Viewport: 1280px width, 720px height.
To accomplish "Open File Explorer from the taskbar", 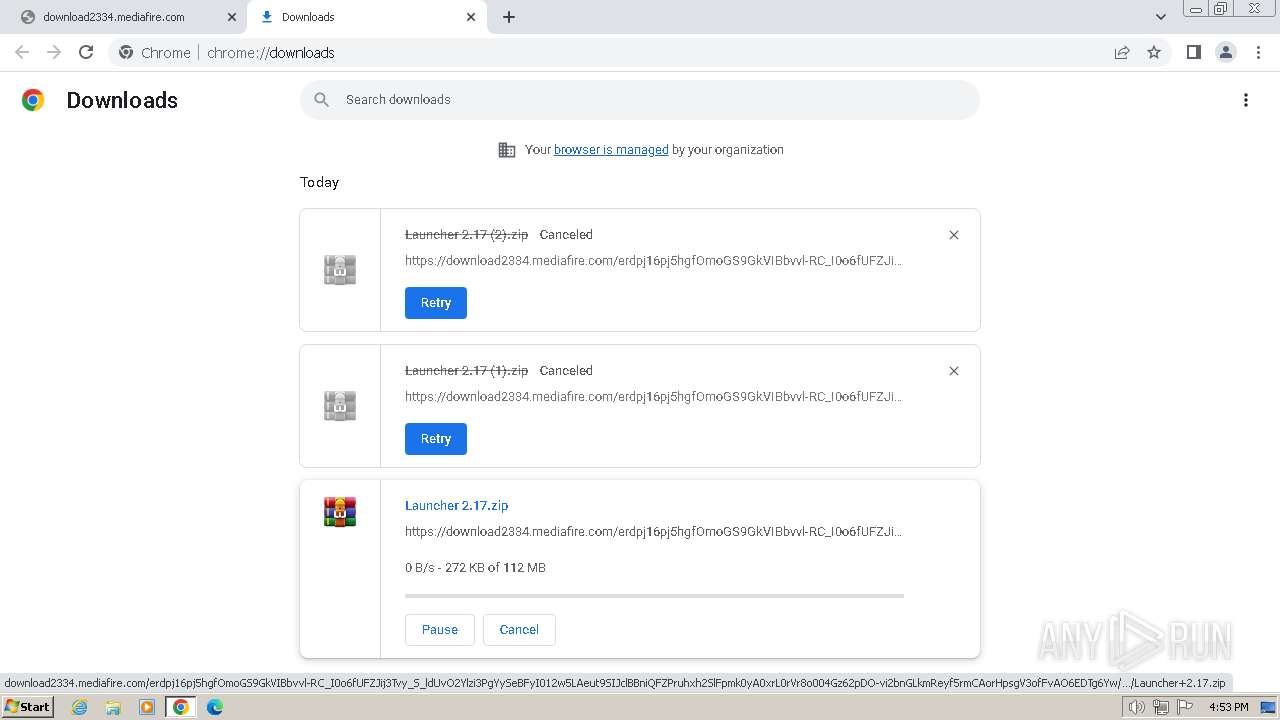I will pyautogui.click(x=113, y=707).
